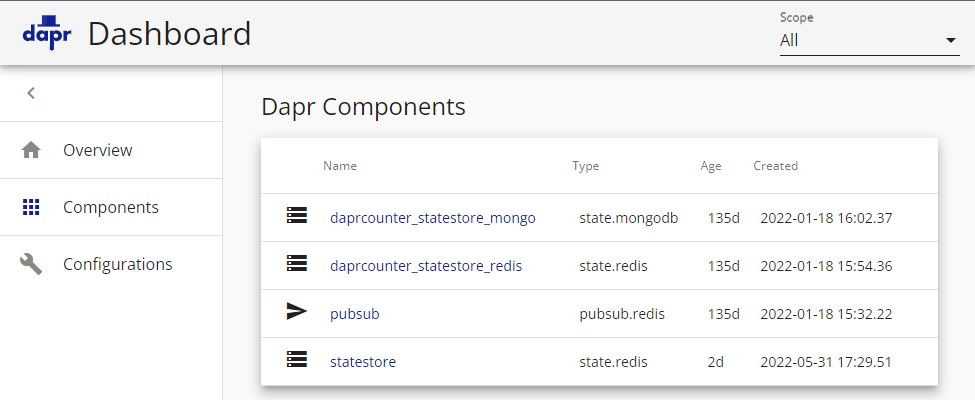Click the statestore row storage icon
This screenshot has height=400, width=975.
click(x=296, y=359)
